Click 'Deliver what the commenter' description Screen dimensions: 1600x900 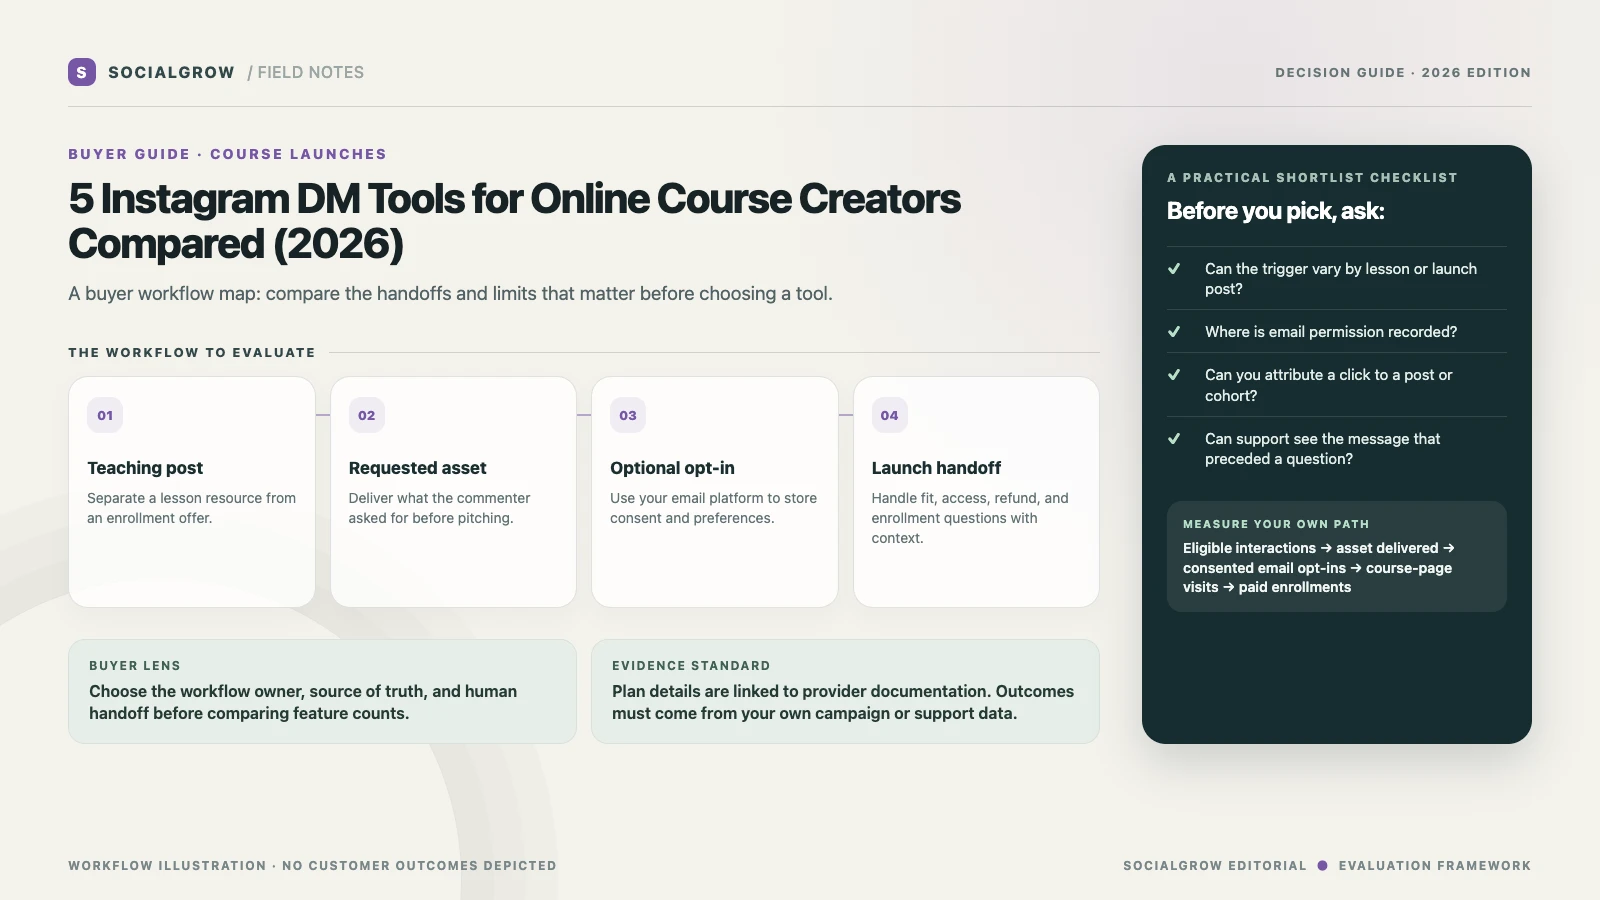440,508
